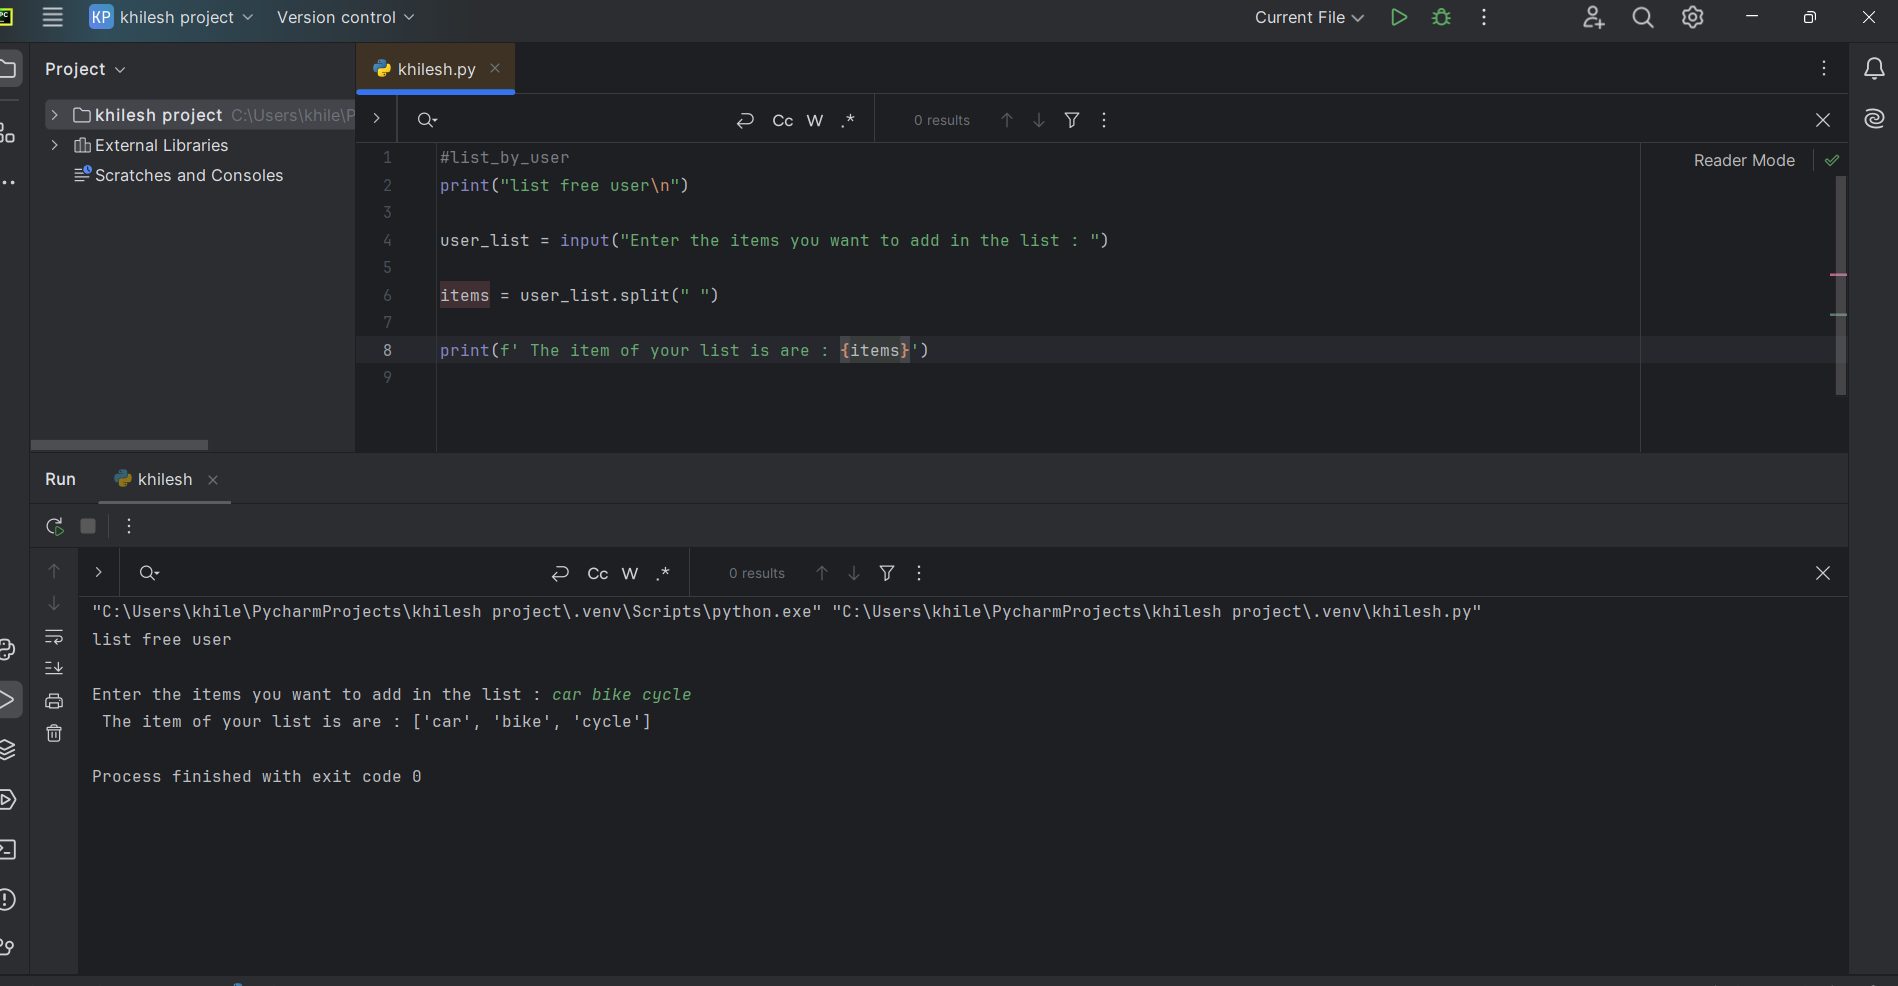Open editor search options menu
This screenshot has width=1898, height=986.
click(1104, 120)
